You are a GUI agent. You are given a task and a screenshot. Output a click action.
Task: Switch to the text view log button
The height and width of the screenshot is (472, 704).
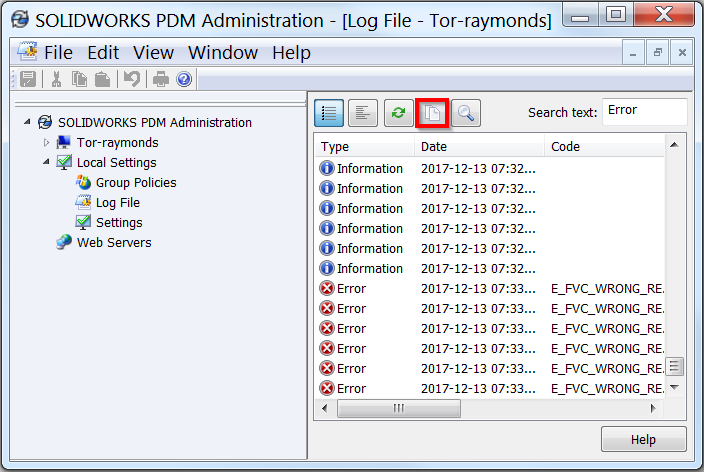[363, 113]
